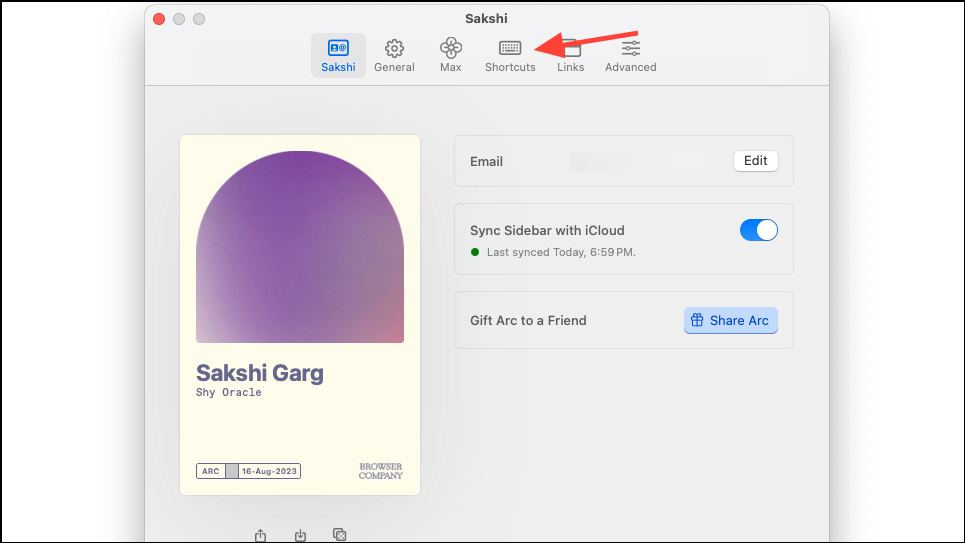Viewport: 965px width, 543px height.
Task: Toggle Sync Sidebar with iCloud switch
Action: pos(758,230)
